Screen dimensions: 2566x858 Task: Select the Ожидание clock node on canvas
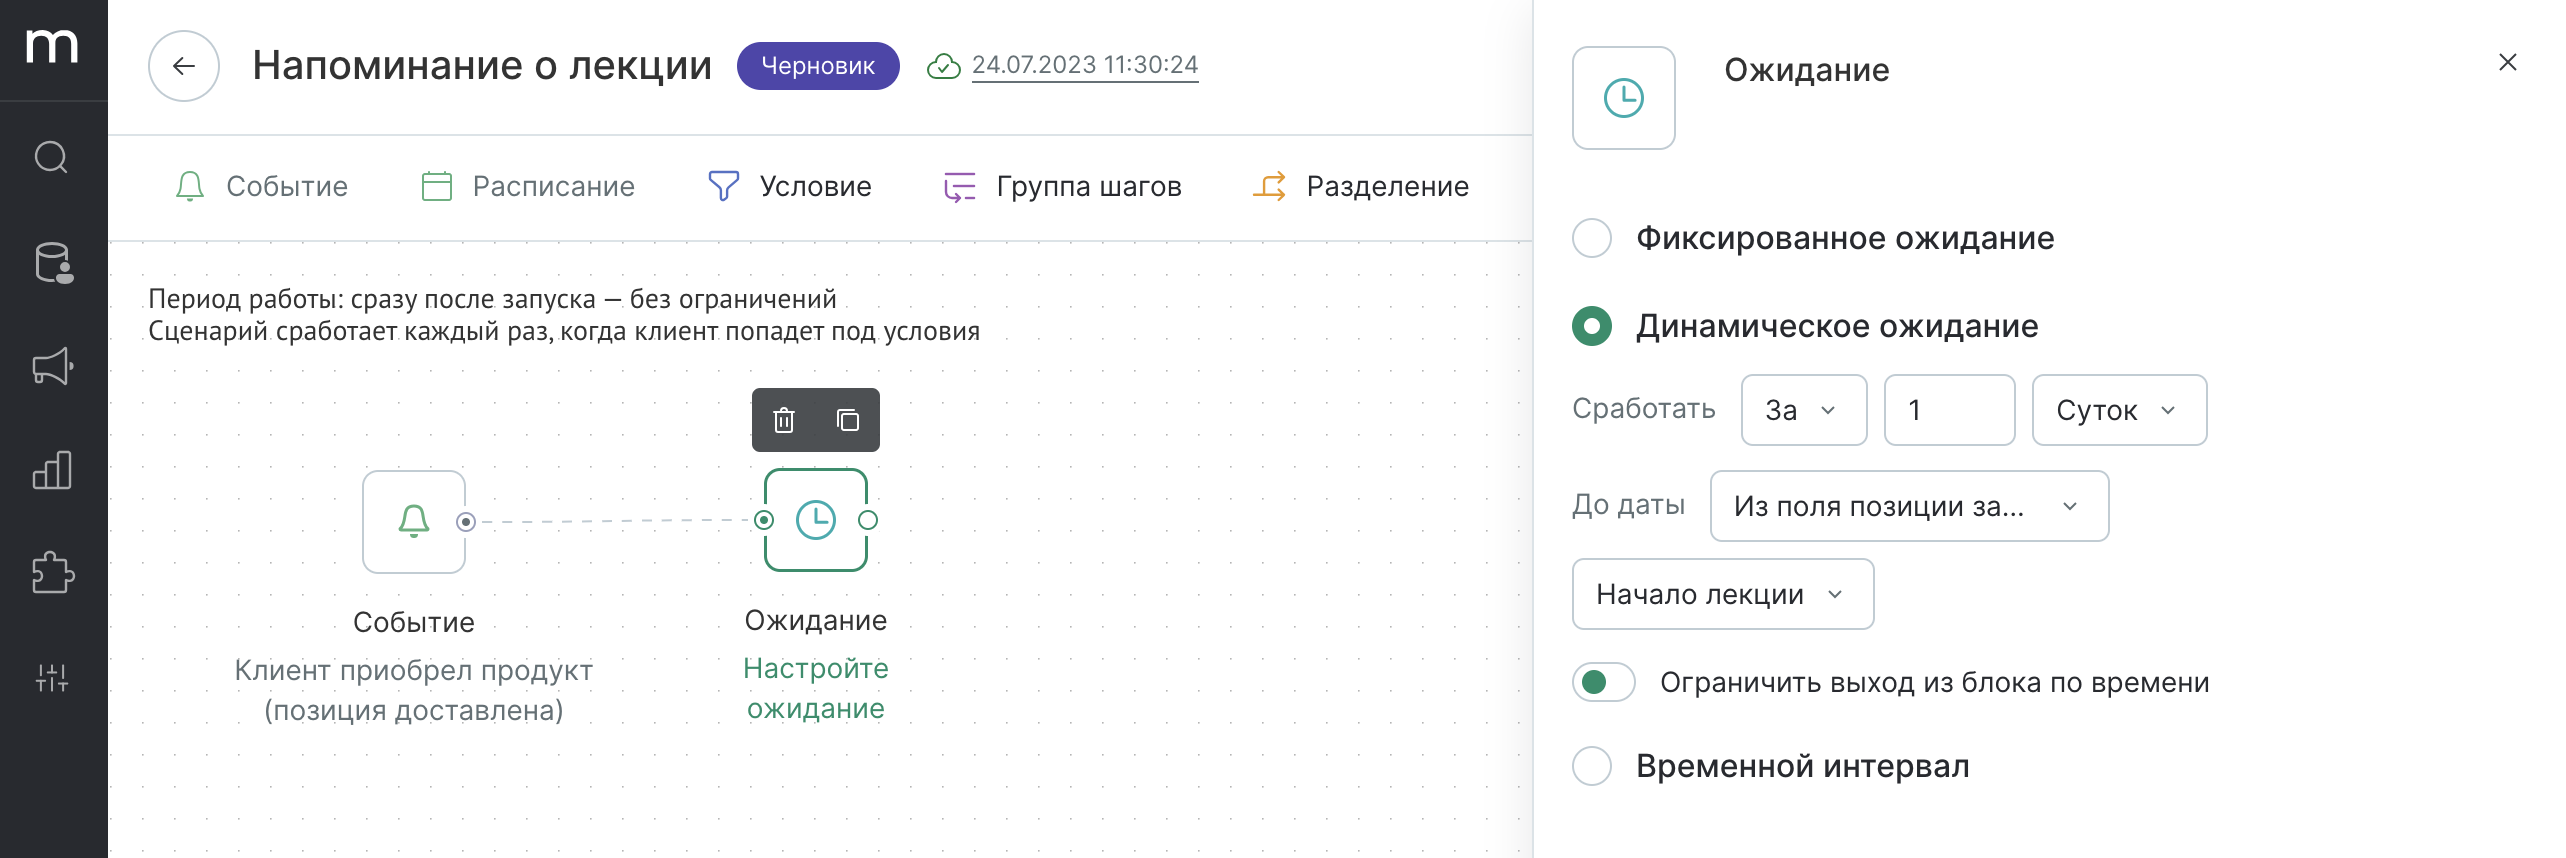tap(816, 520)
